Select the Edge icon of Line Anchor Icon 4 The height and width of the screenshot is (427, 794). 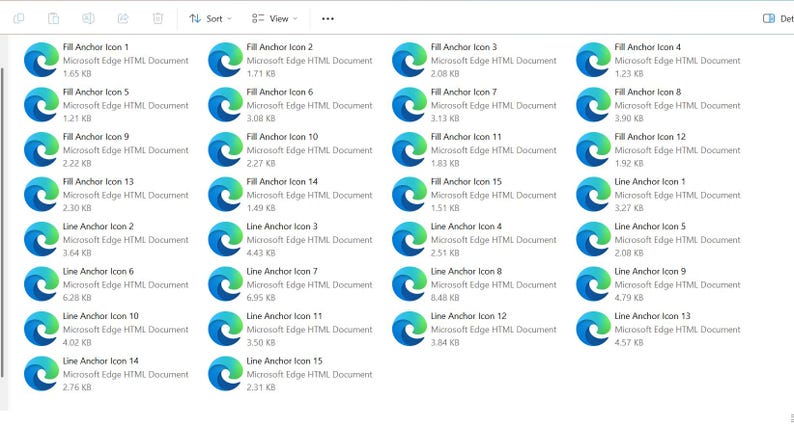pyautogui.click(x=409, y=239)
